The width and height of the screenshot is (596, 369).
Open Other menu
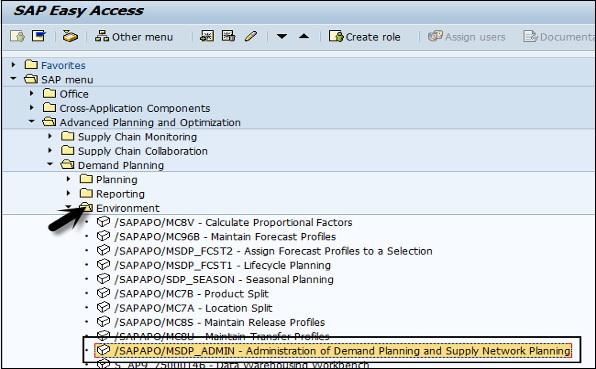coord(134,37)
